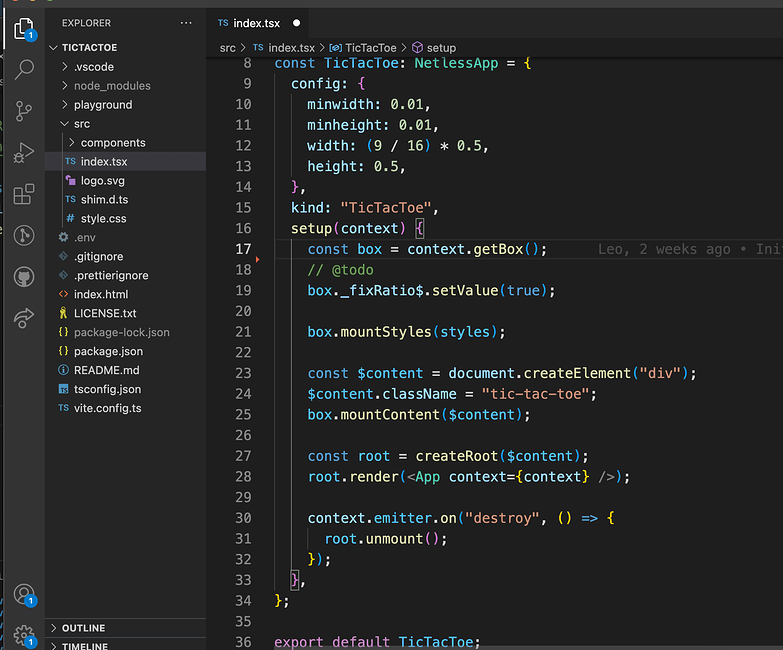Click the logo.svg file icon

point(70,180)
